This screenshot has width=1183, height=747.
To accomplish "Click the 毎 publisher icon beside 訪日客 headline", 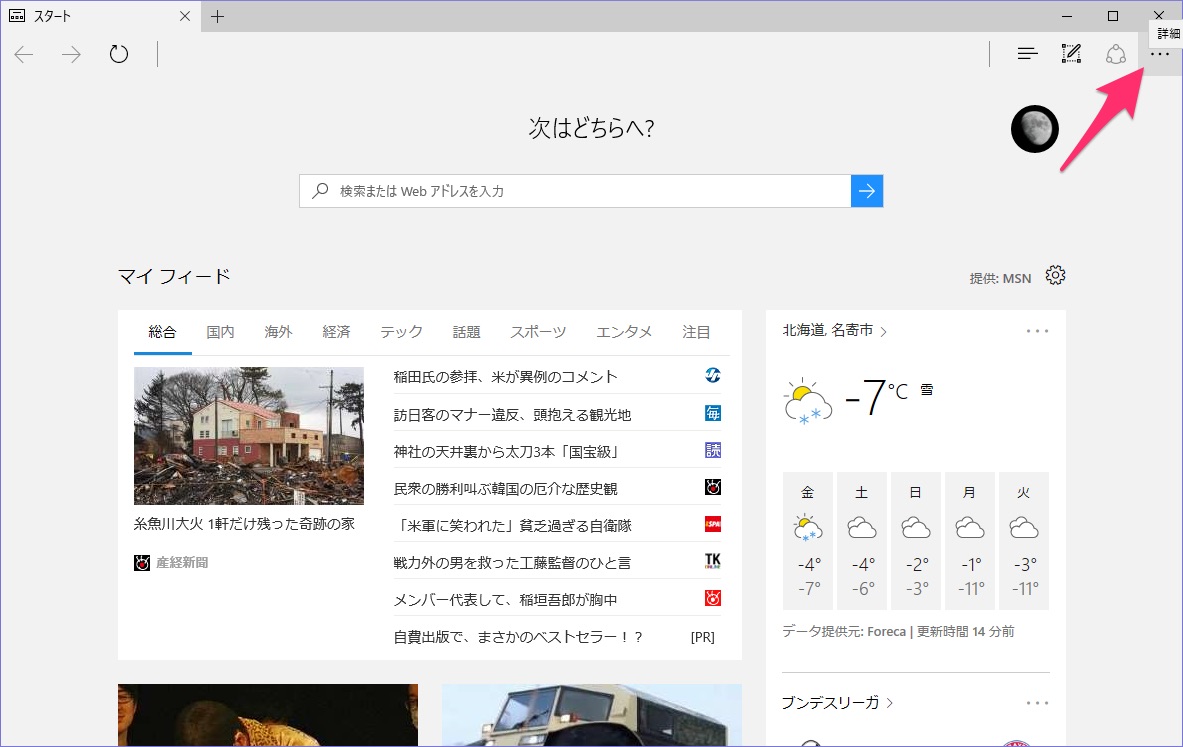I will pyautogui.click(x=712, y=413).
